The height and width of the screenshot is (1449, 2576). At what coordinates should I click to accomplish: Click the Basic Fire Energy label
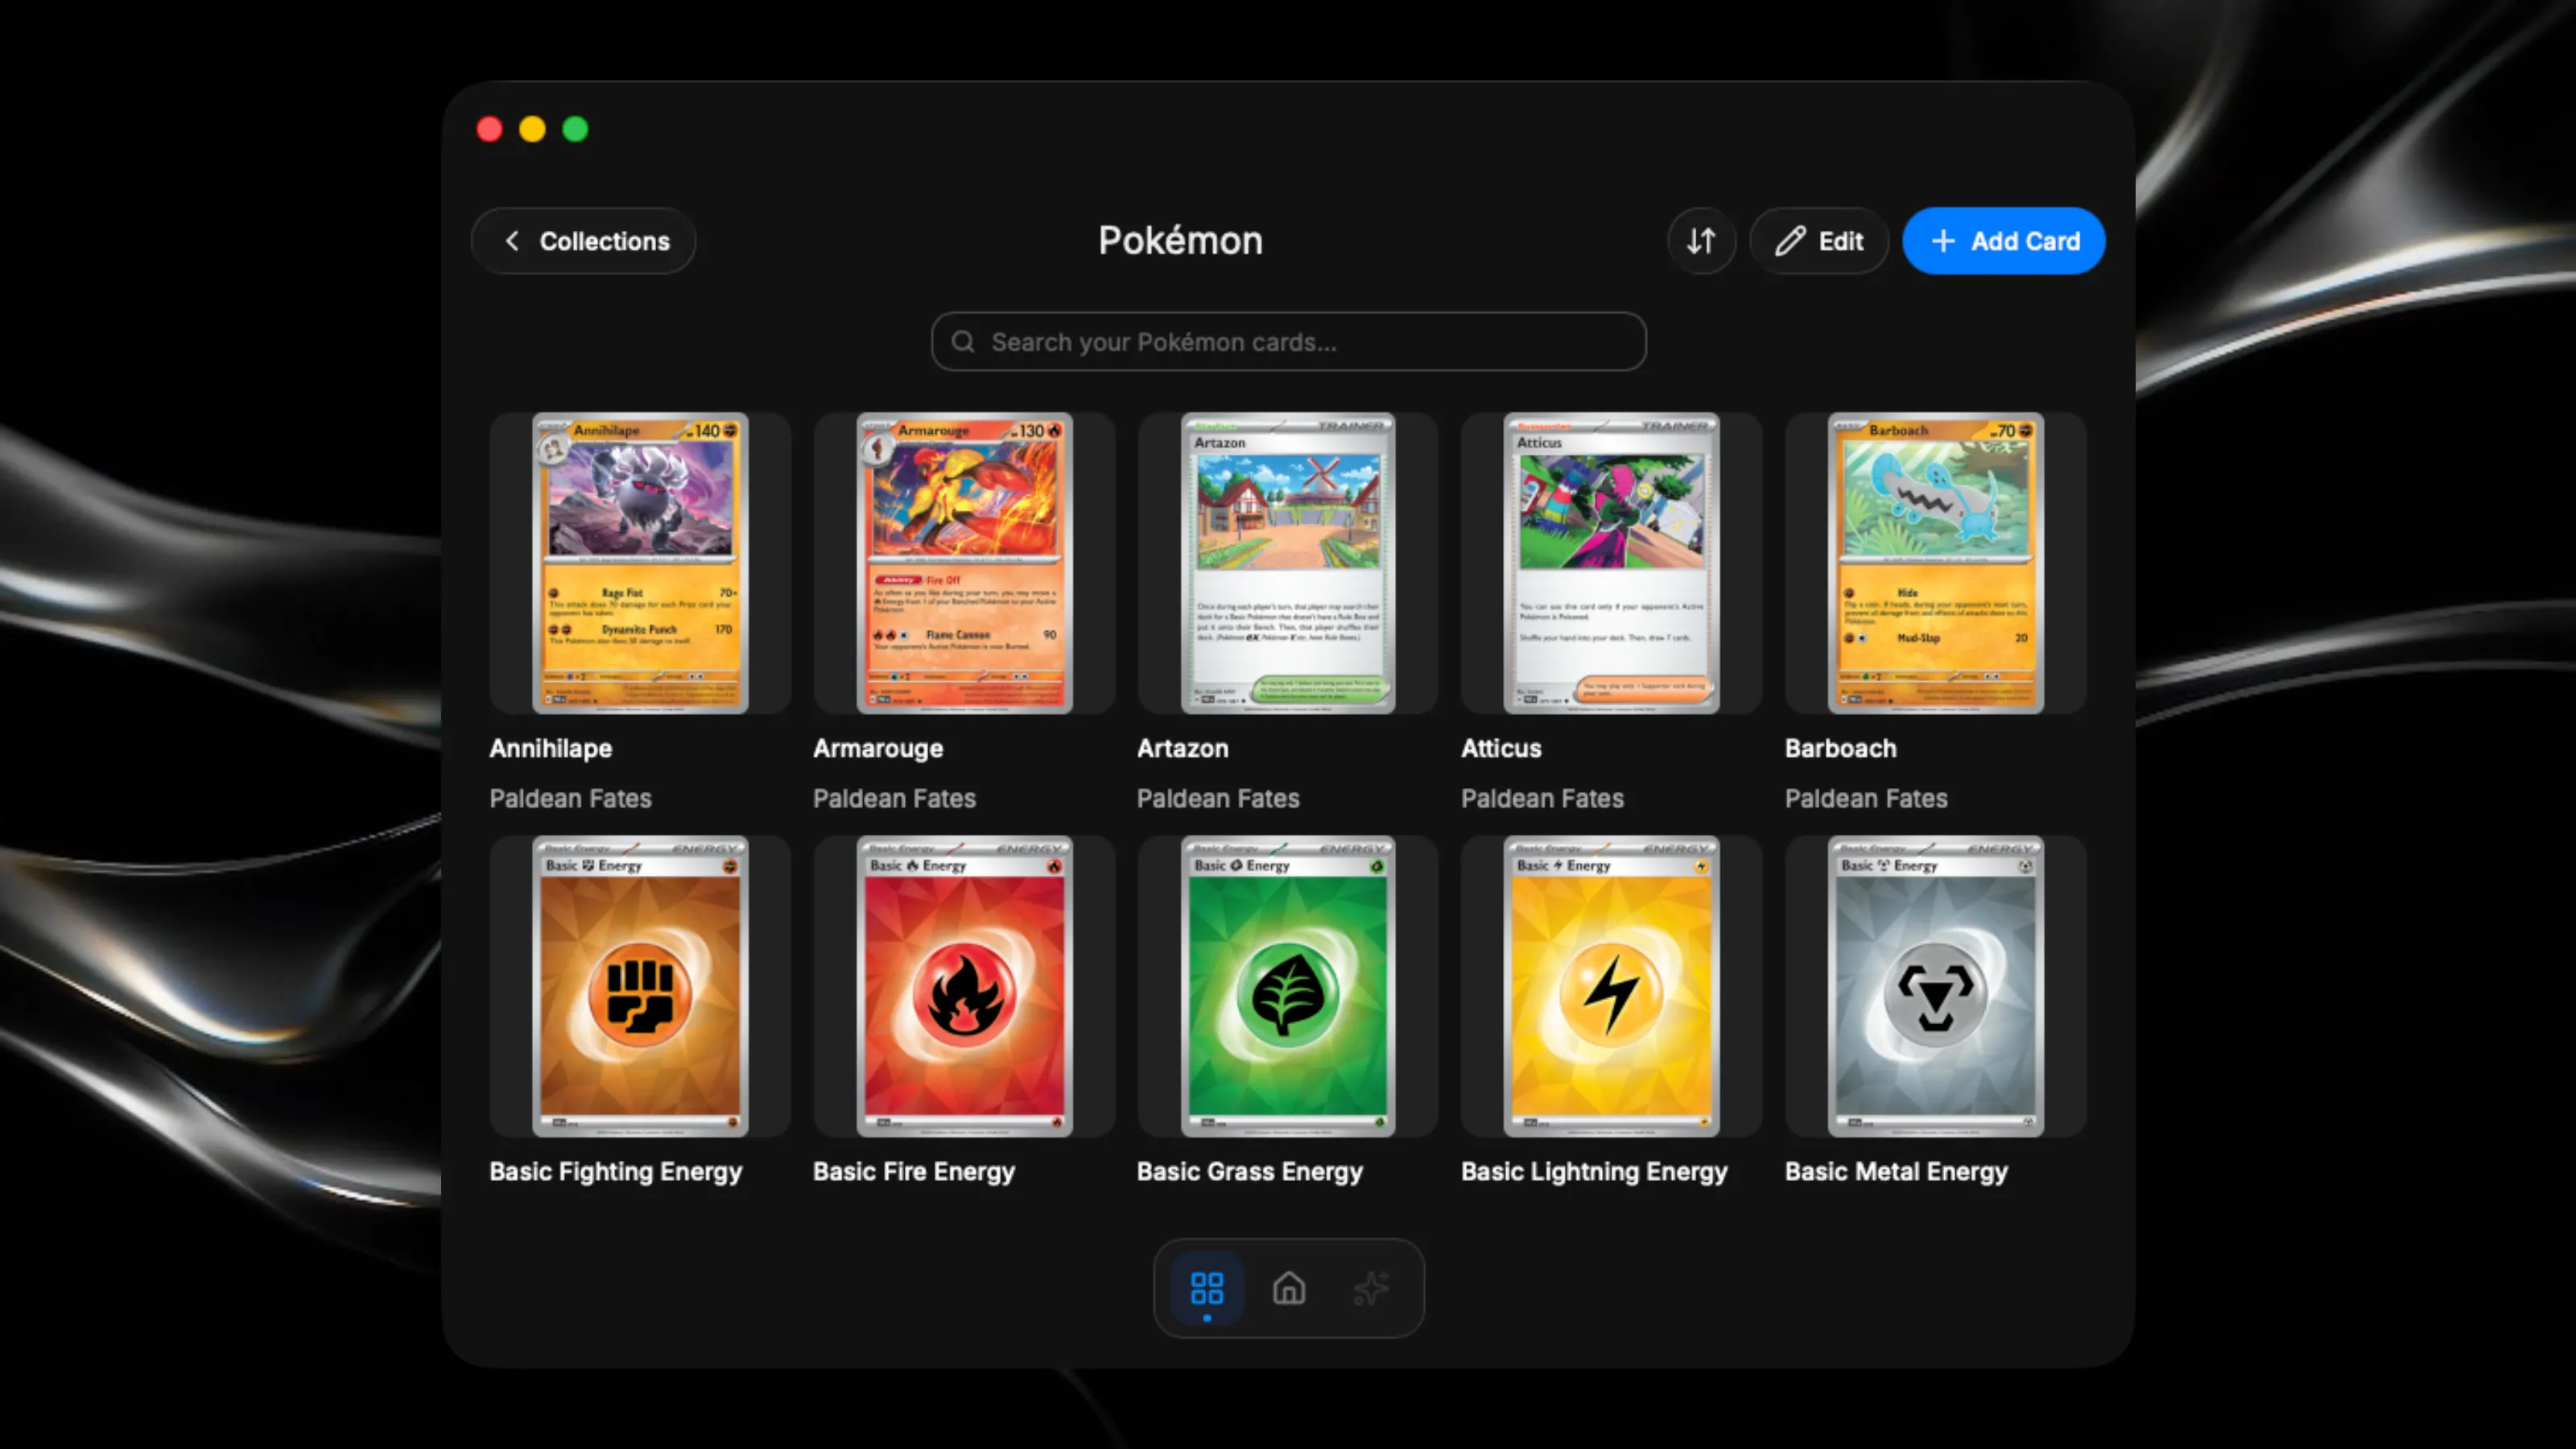pos(913,1171)
